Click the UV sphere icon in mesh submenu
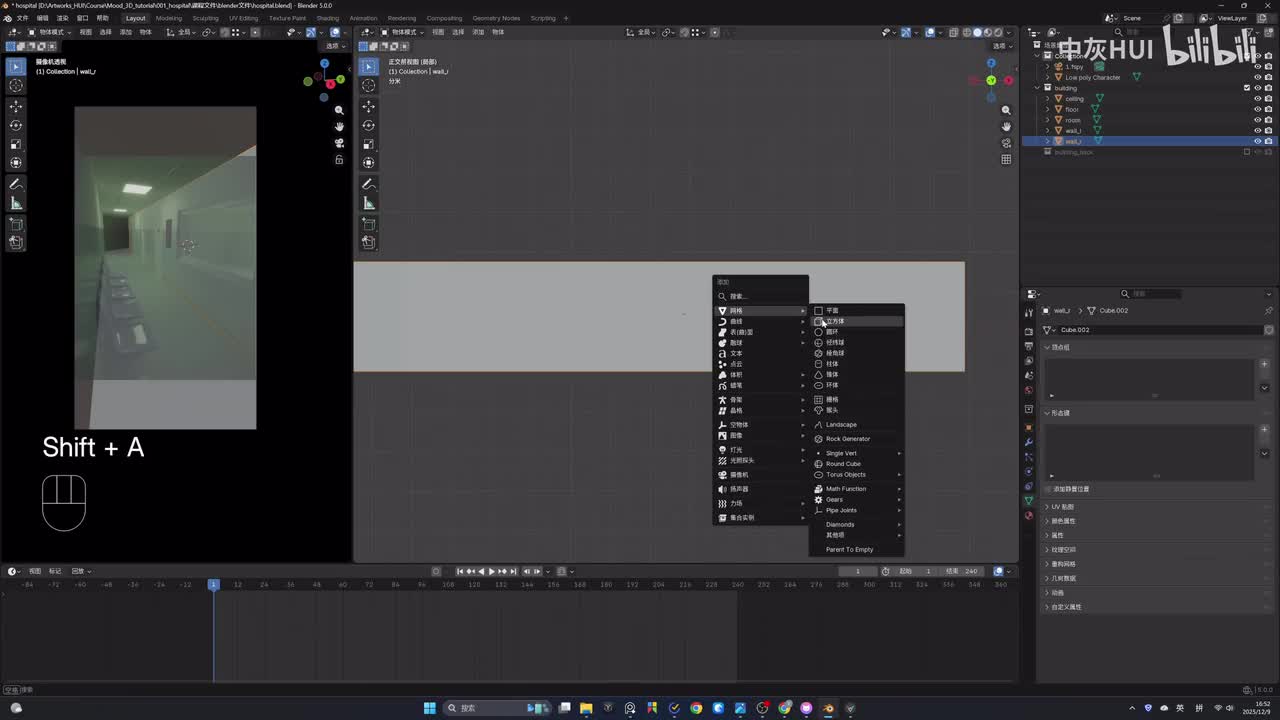Image resolution: width=1280 pixels, height=720 pixels. (x=818, y=342)
